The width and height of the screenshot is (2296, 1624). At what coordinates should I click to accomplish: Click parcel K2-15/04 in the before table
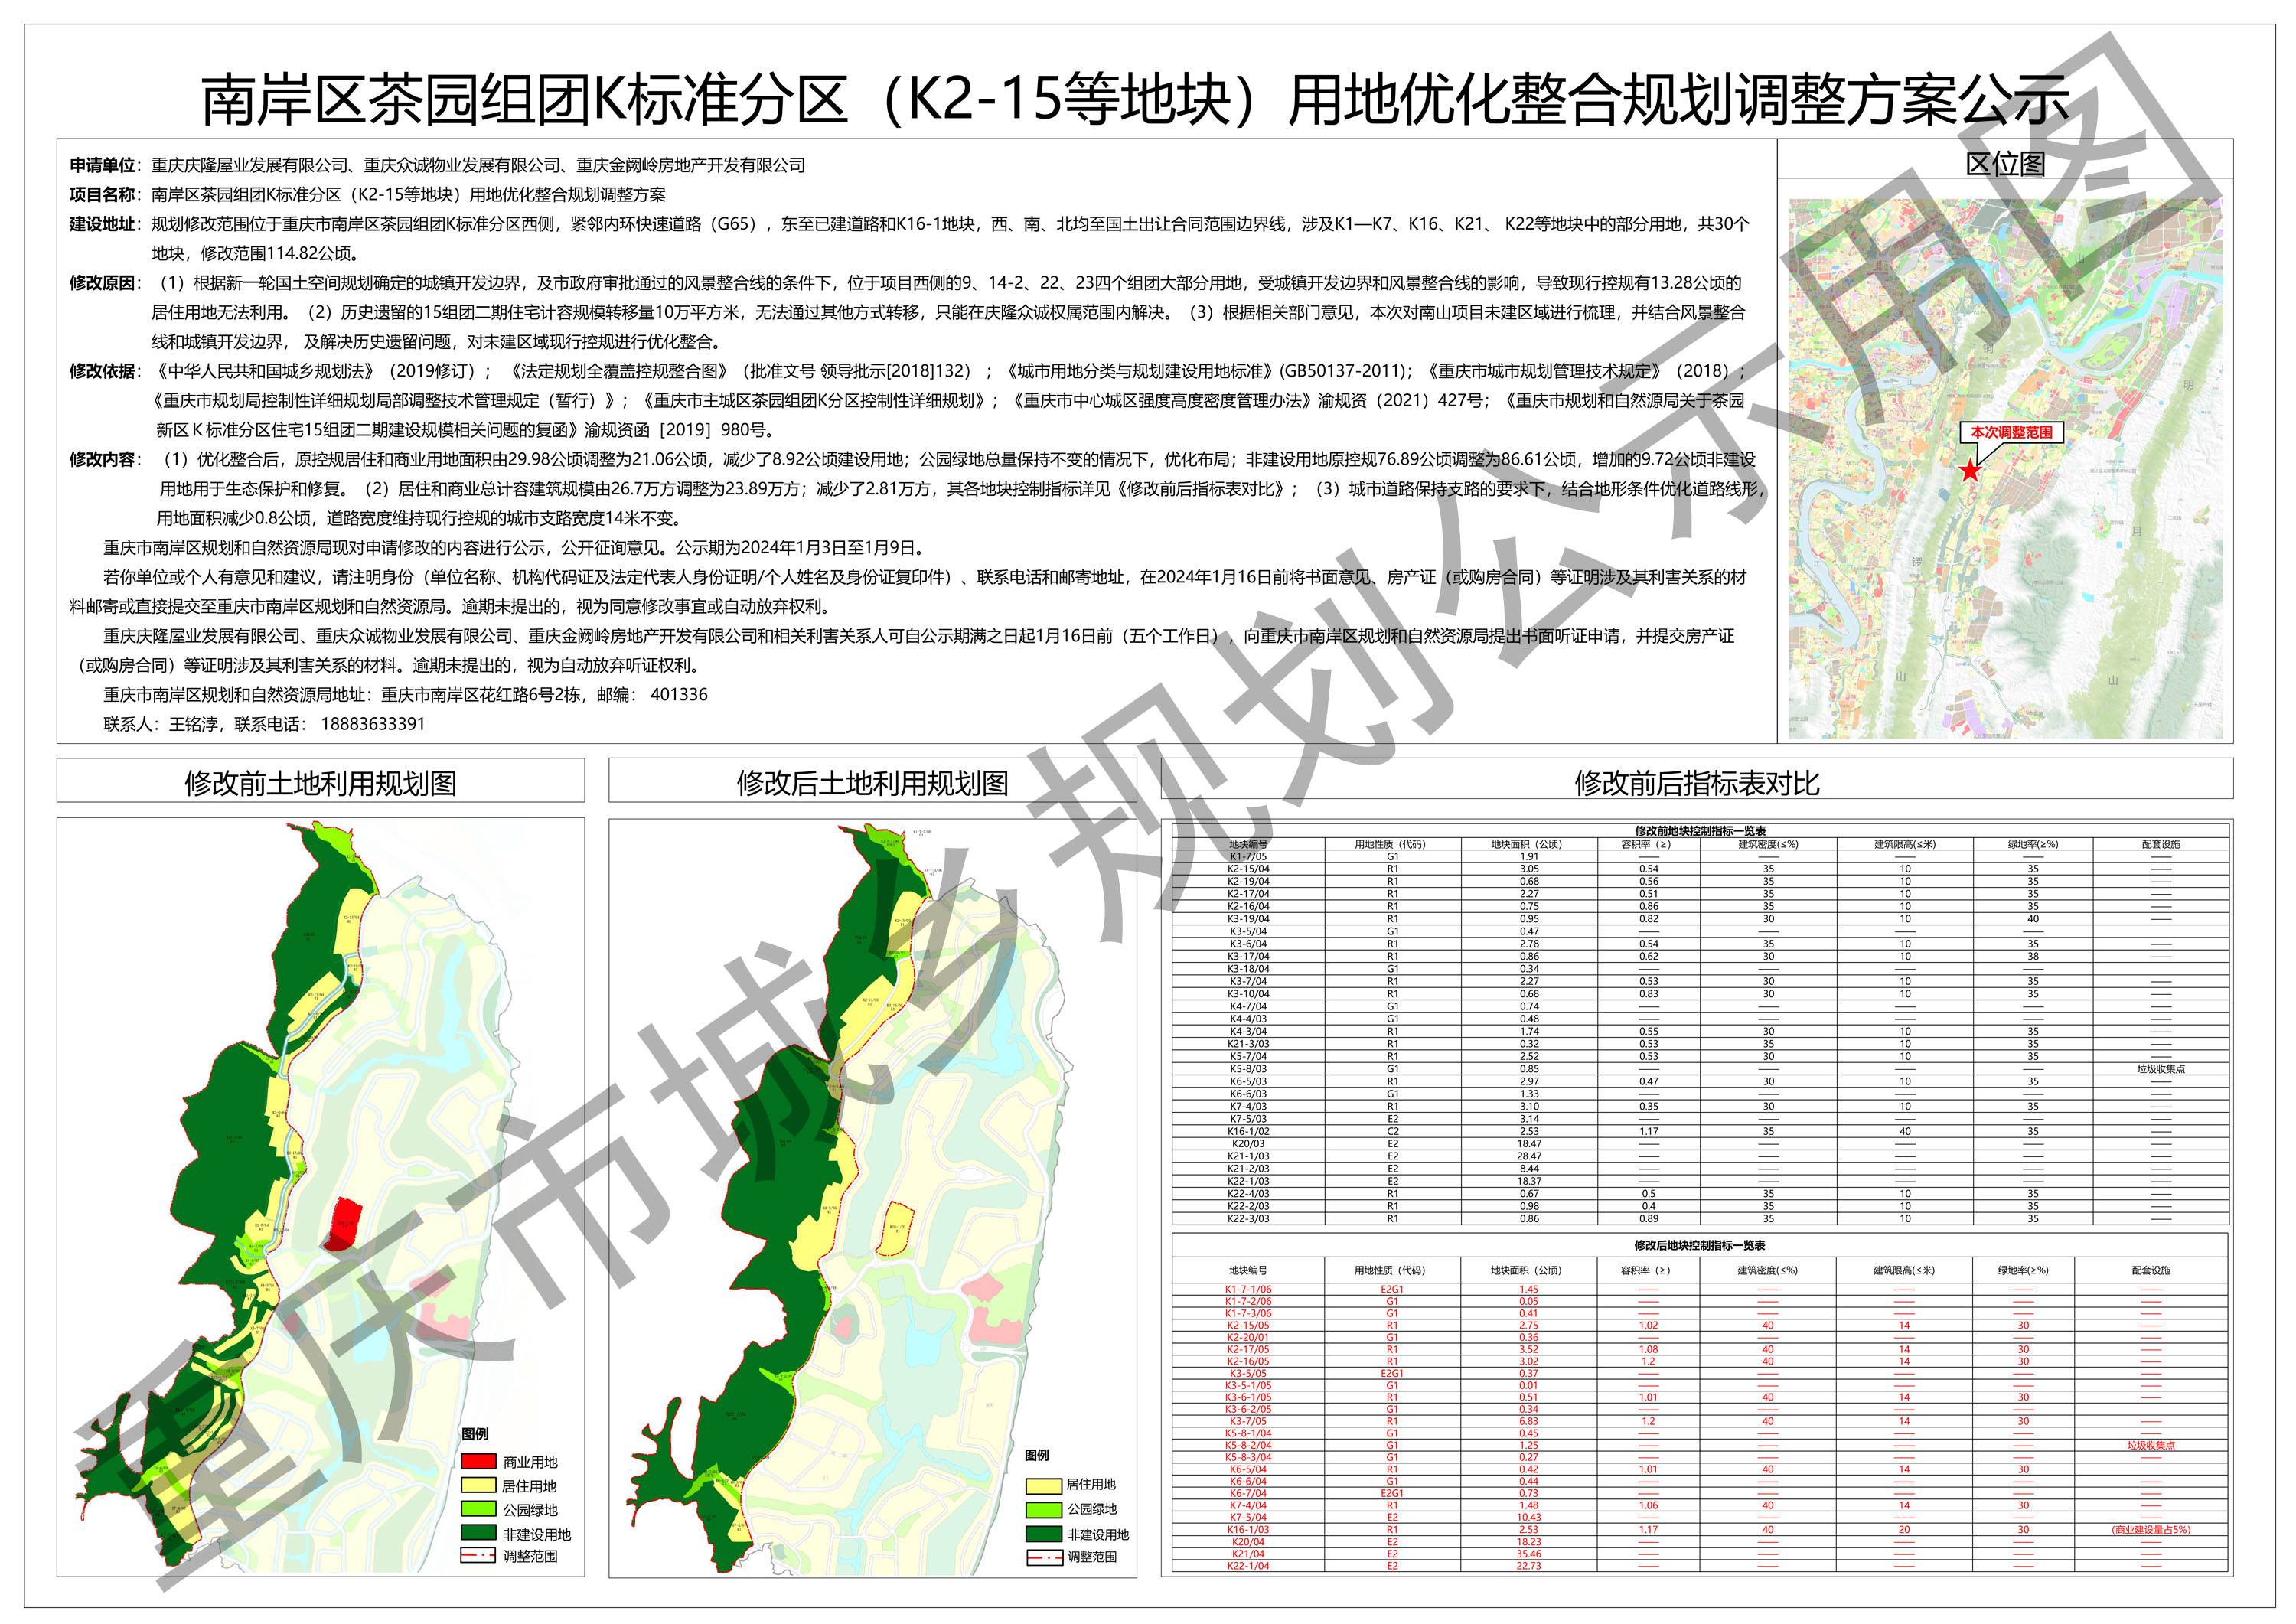[x=1248, y=869]
